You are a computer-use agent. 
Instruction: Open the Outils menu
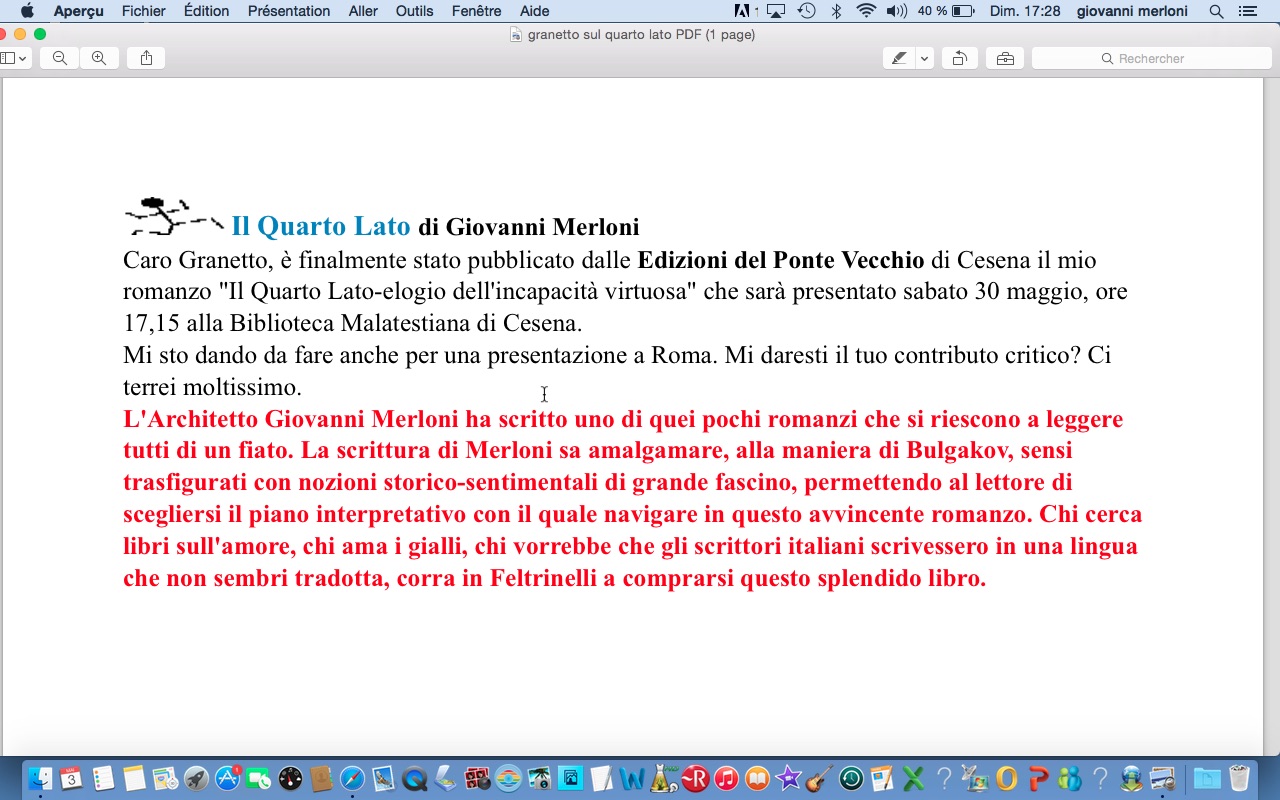pyautogui.click(x=414, y=11)
